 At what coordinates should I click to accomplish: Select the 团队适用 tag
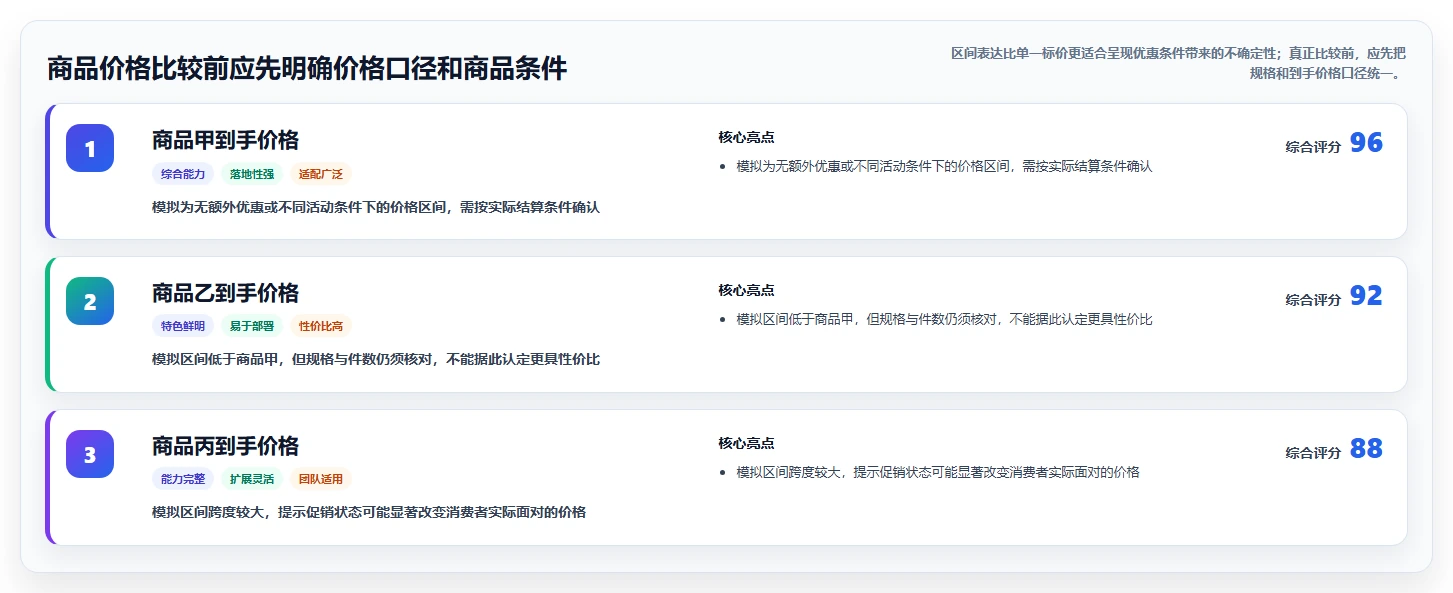click(x=321, y=479)
